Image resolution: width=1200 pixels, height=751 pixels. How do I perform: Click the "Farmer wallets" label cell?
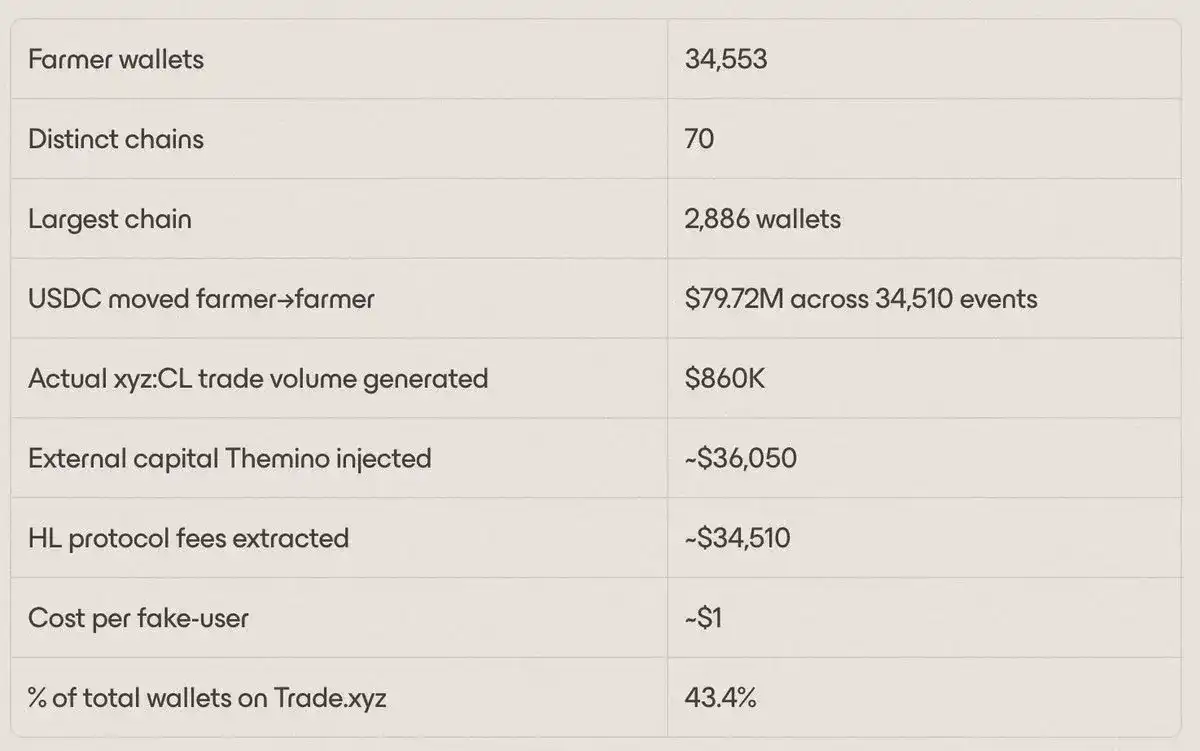click(x=116, y=59)
